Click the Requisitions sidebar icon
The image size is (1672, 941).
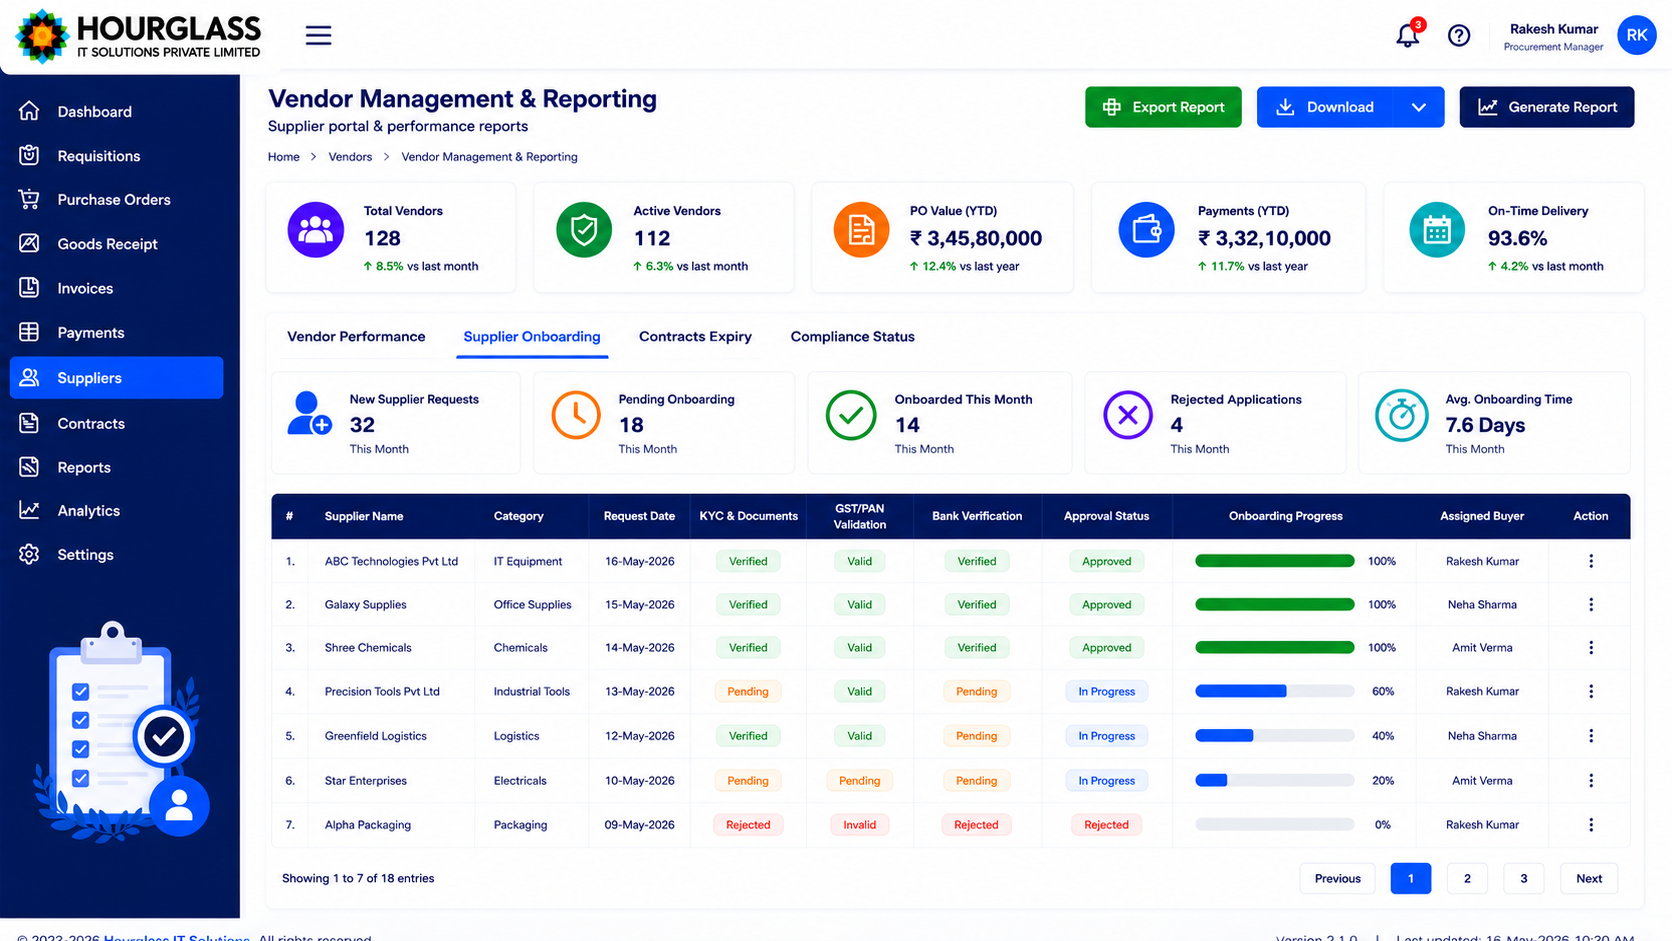(x=29, y=155)
